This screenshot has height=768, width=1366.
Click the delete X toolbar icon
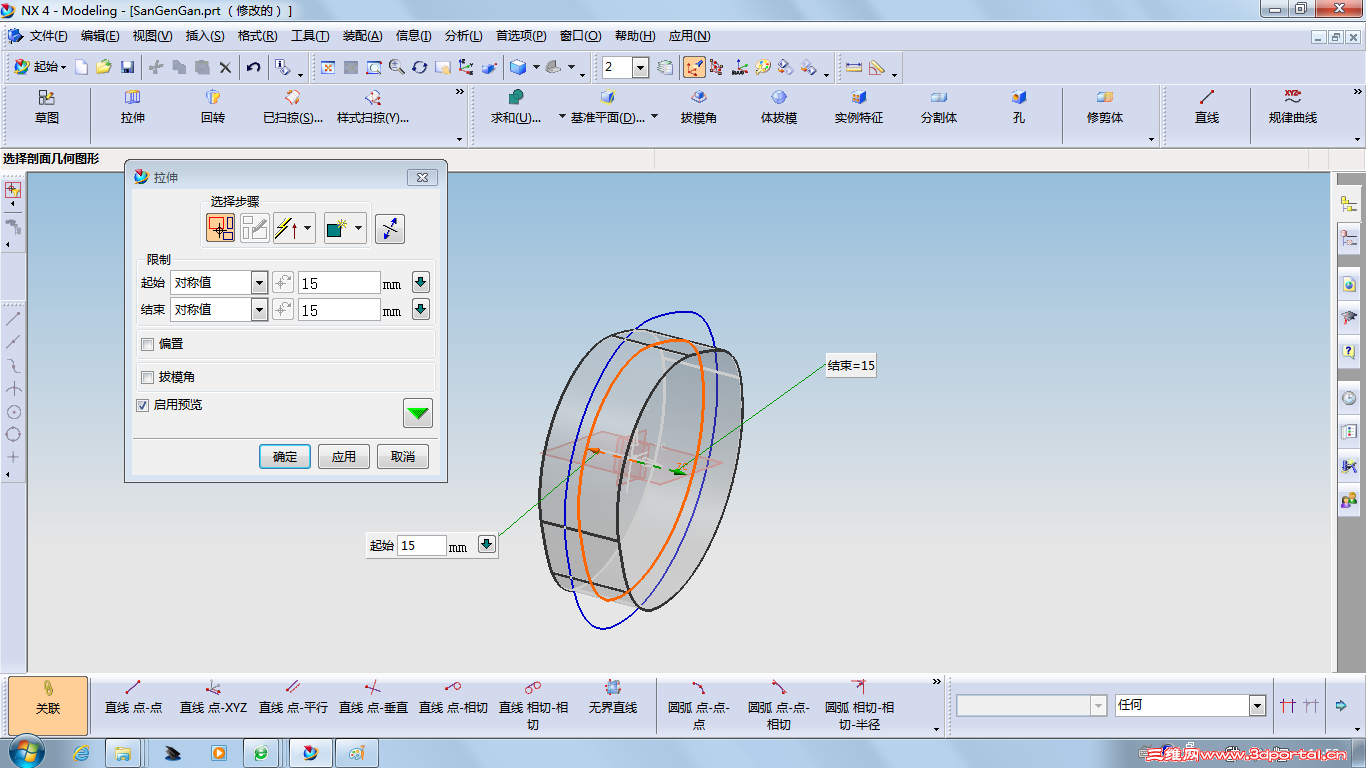point(226,67)
